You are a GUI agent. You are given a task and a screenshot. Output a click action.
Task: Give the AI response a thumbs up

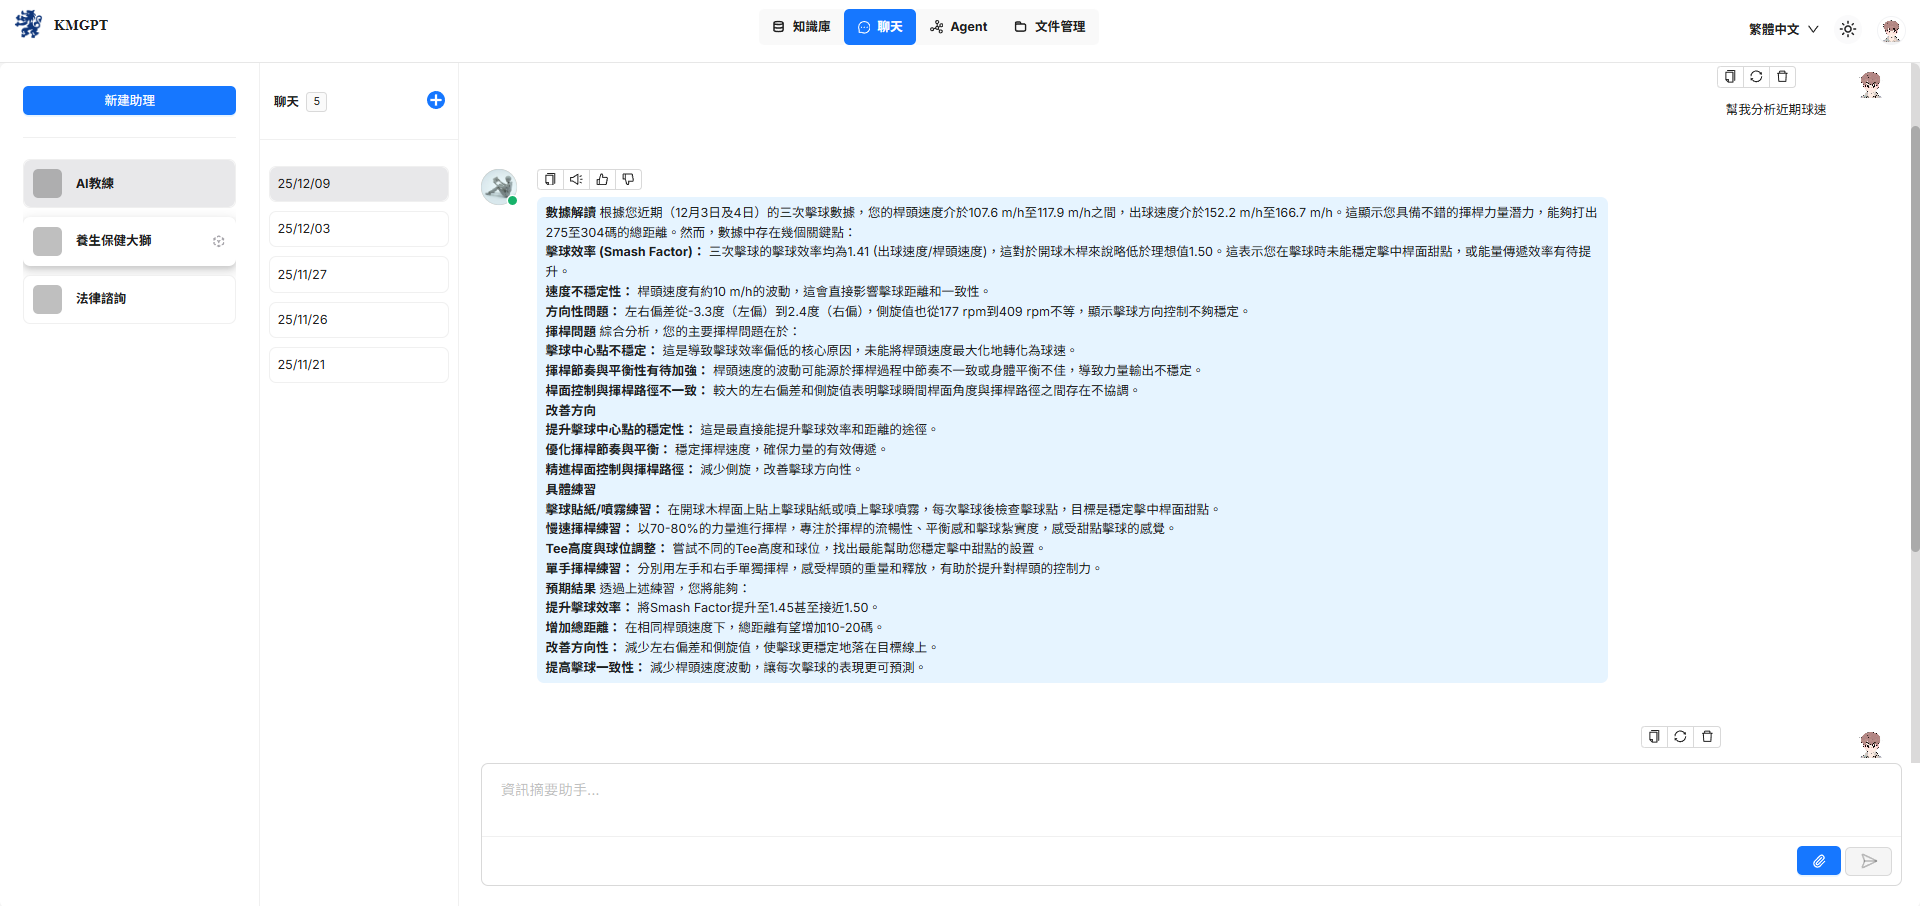(x=602, y=180)
